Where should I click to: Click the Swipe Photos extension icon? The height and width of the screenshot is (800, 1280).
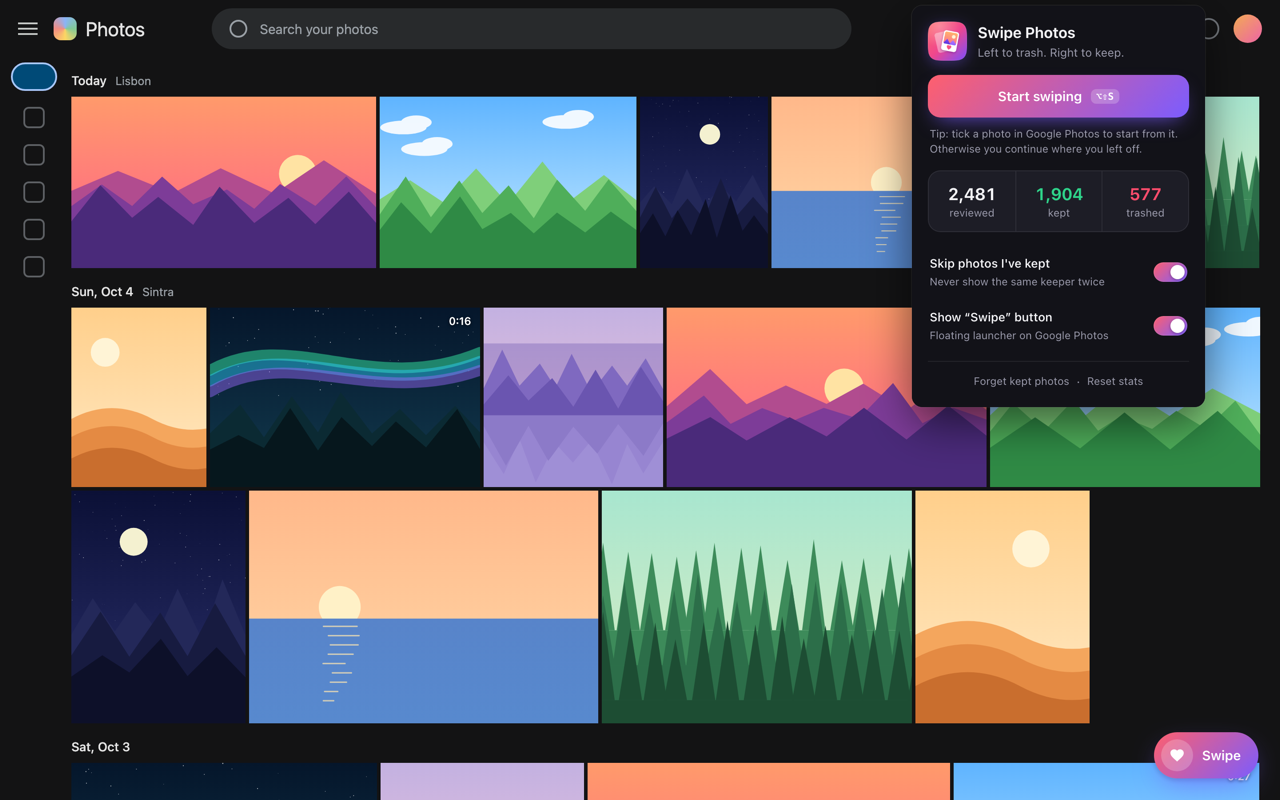pos(947,42)
